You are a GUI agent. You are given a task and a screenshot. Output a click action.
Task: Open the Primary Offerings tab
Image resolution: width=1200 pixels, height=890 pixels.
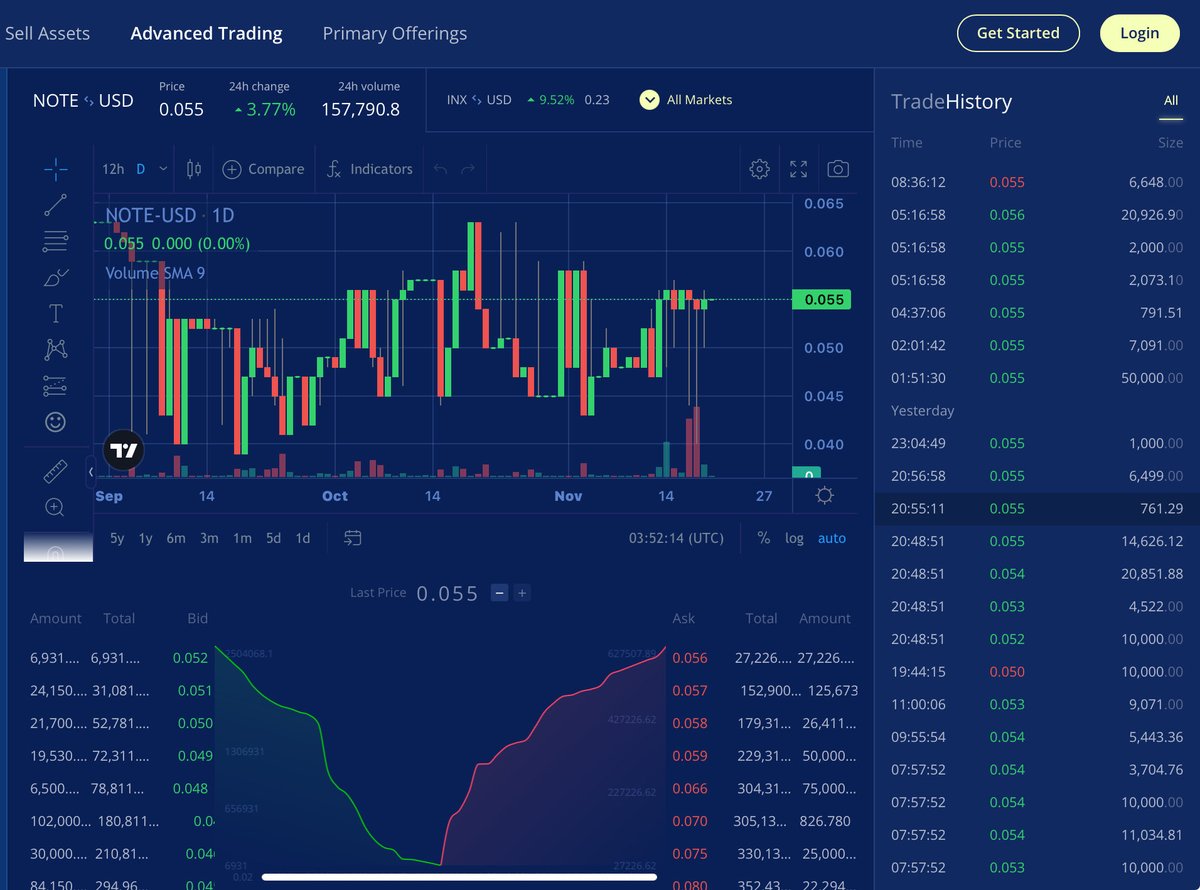pos(394,33)
